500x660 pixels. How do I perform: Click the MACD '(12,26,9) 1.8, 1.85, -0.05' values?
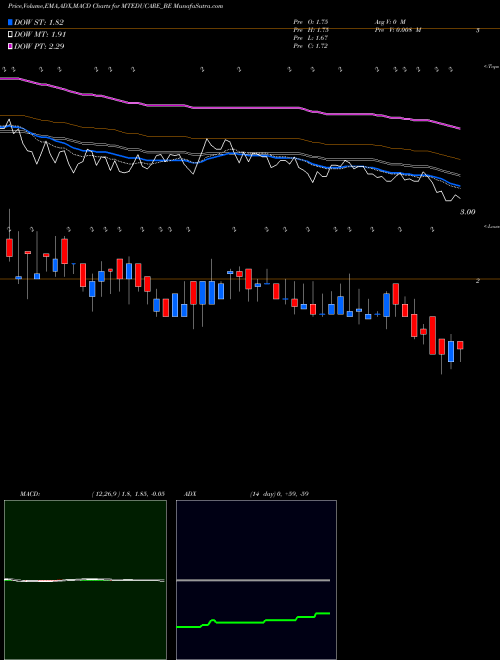pyautogui.click(x=128, y=494)
